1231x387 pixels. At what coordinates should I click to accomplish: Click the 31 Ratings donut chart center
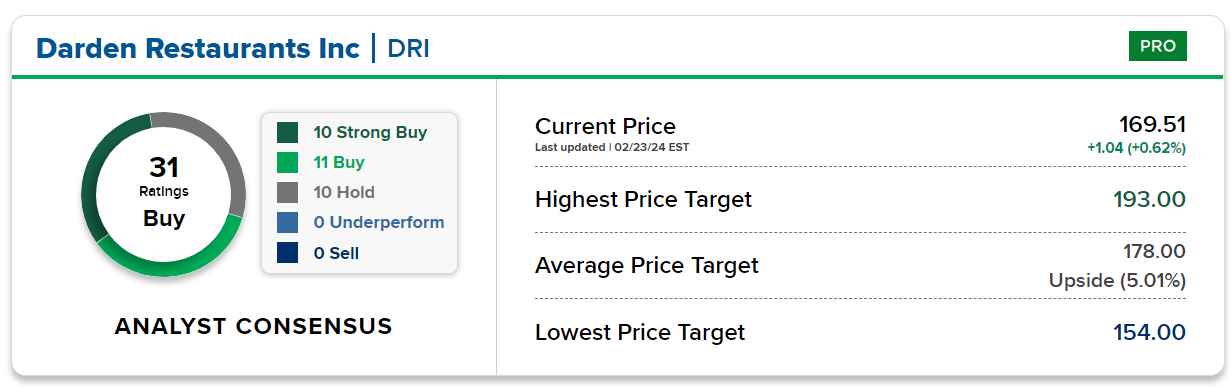click(x=163, y=194)
